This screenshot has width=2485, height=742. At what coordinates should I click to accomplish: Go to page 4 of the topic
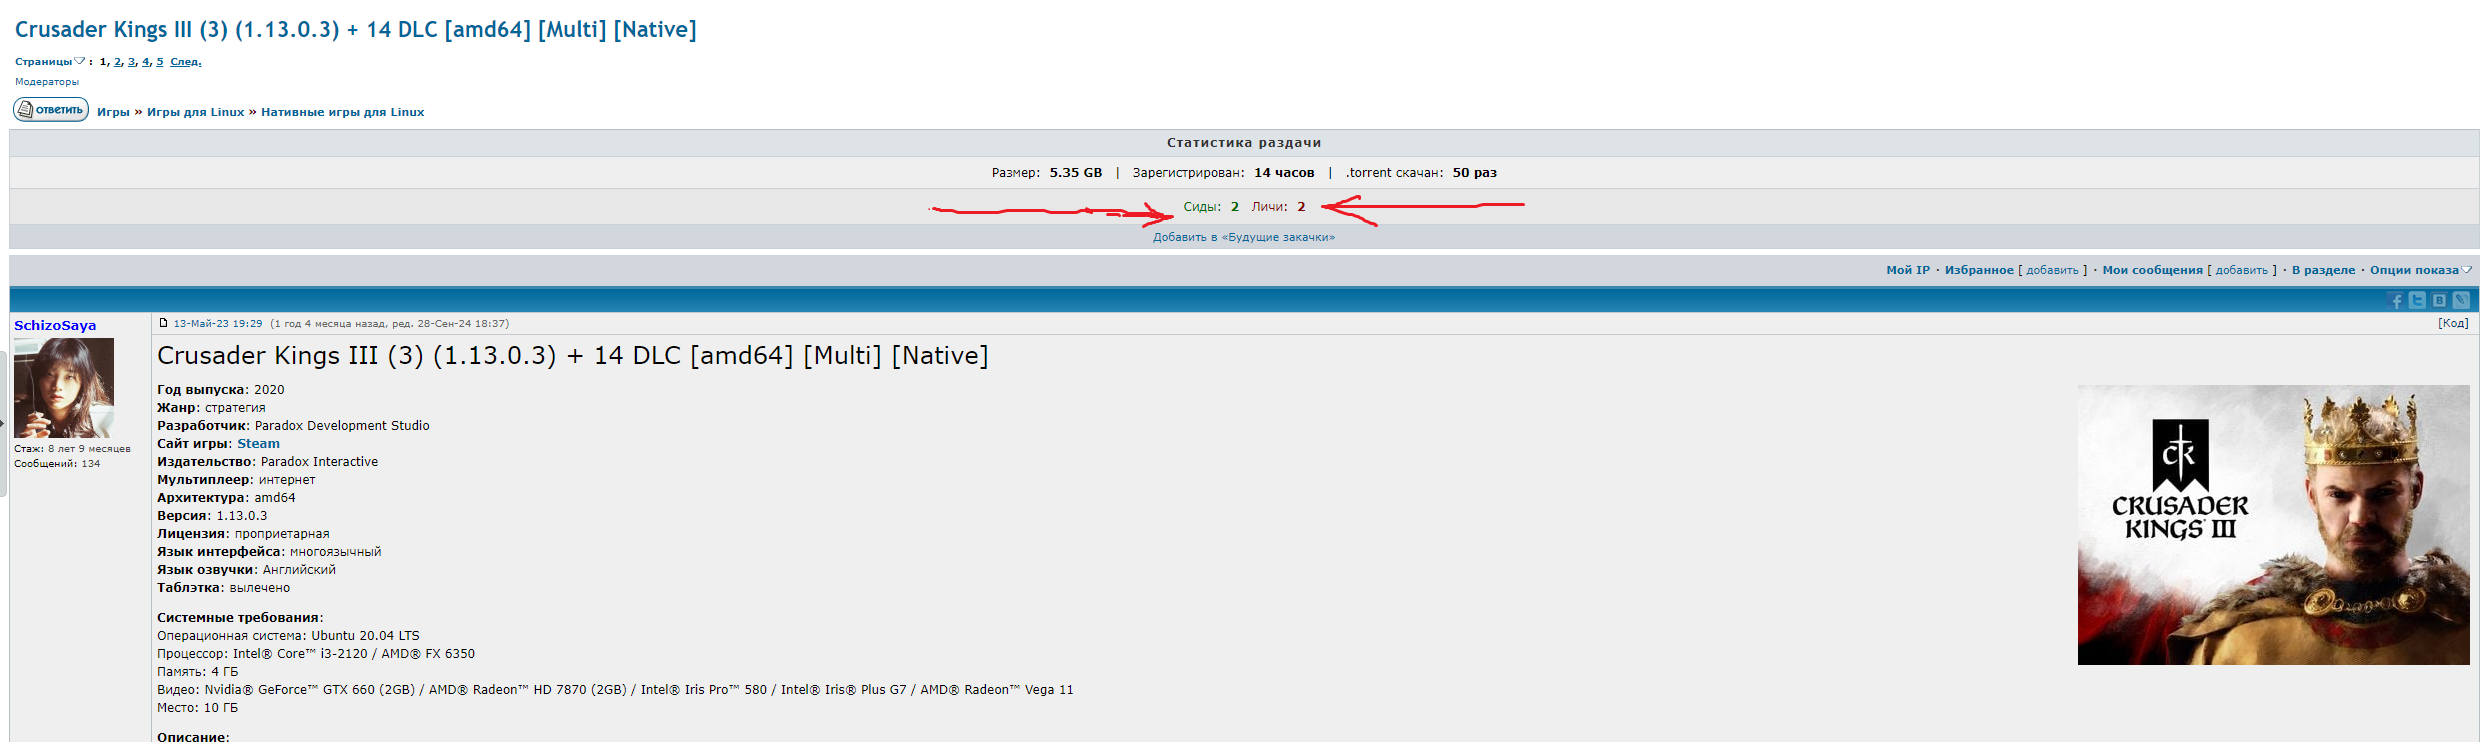click(x=146, y=62)
